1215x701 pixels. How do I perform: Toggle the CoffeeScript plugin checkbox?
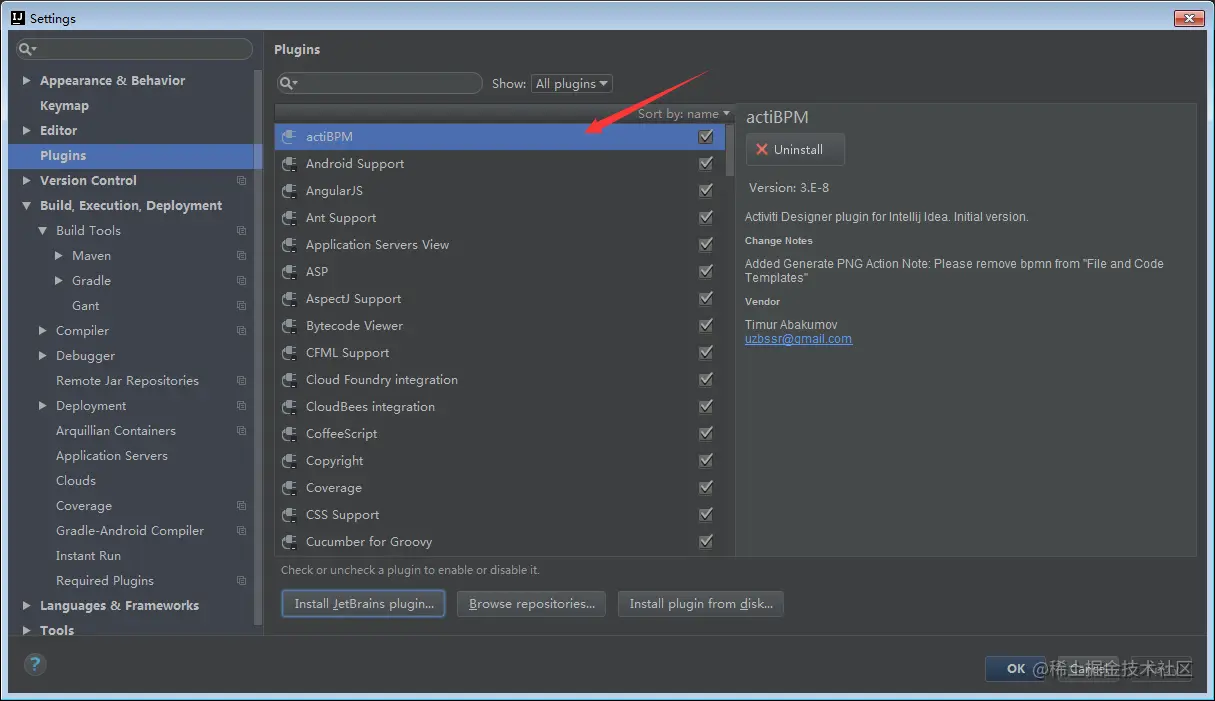point(706,434)
